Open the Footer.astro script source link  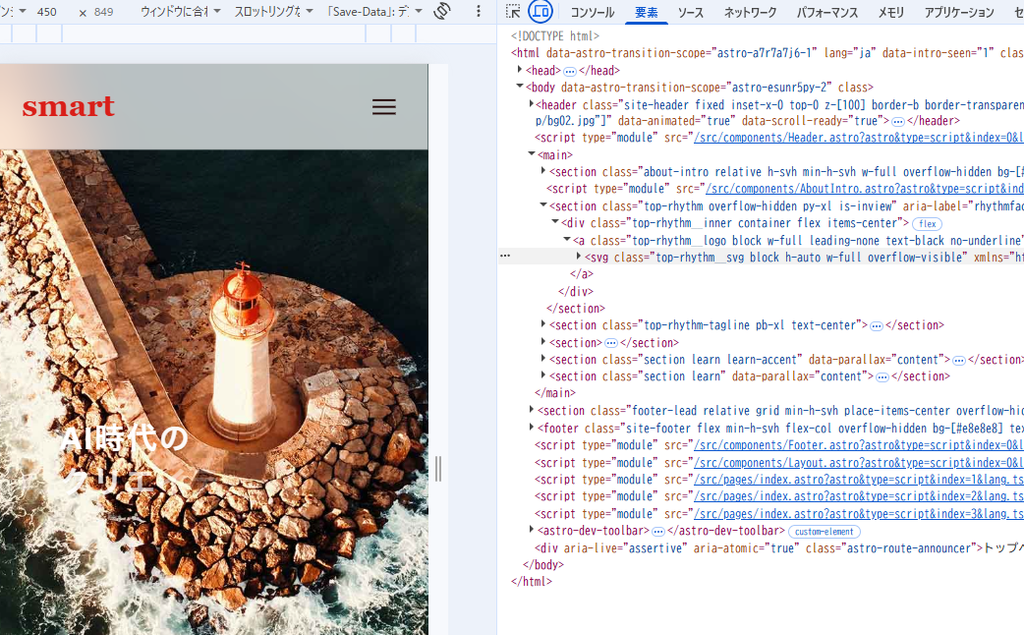point(858,445)
